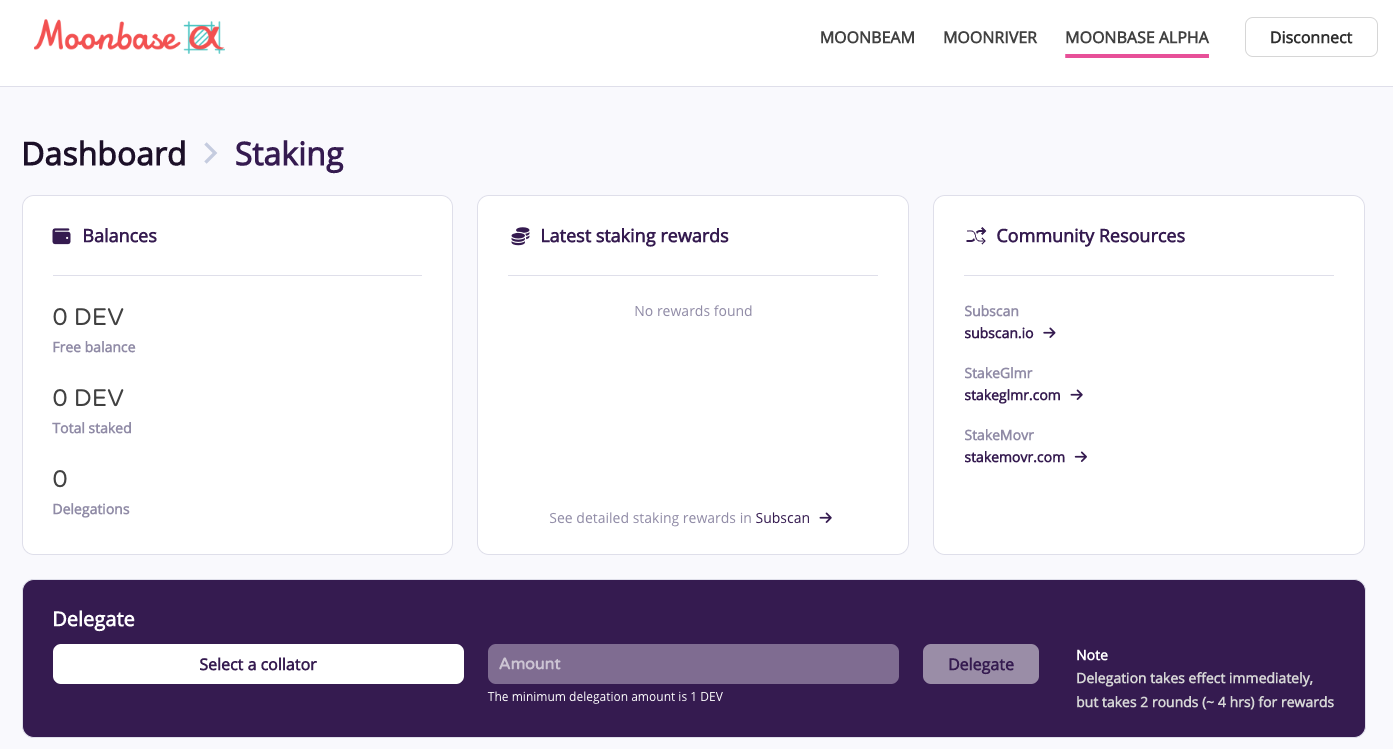Screen dimensions: 1393x749
Task: Click the Delegations label
Action: 91,509
